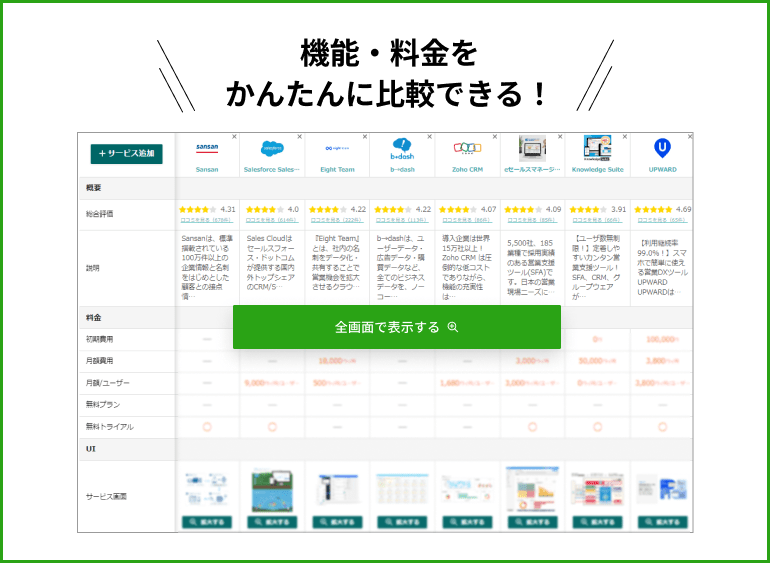Screen dimensions: 770x563
Task: Open the Knowledge Suite service screen thumbnail
Action: pyautogui.click(x=598, y=489)
